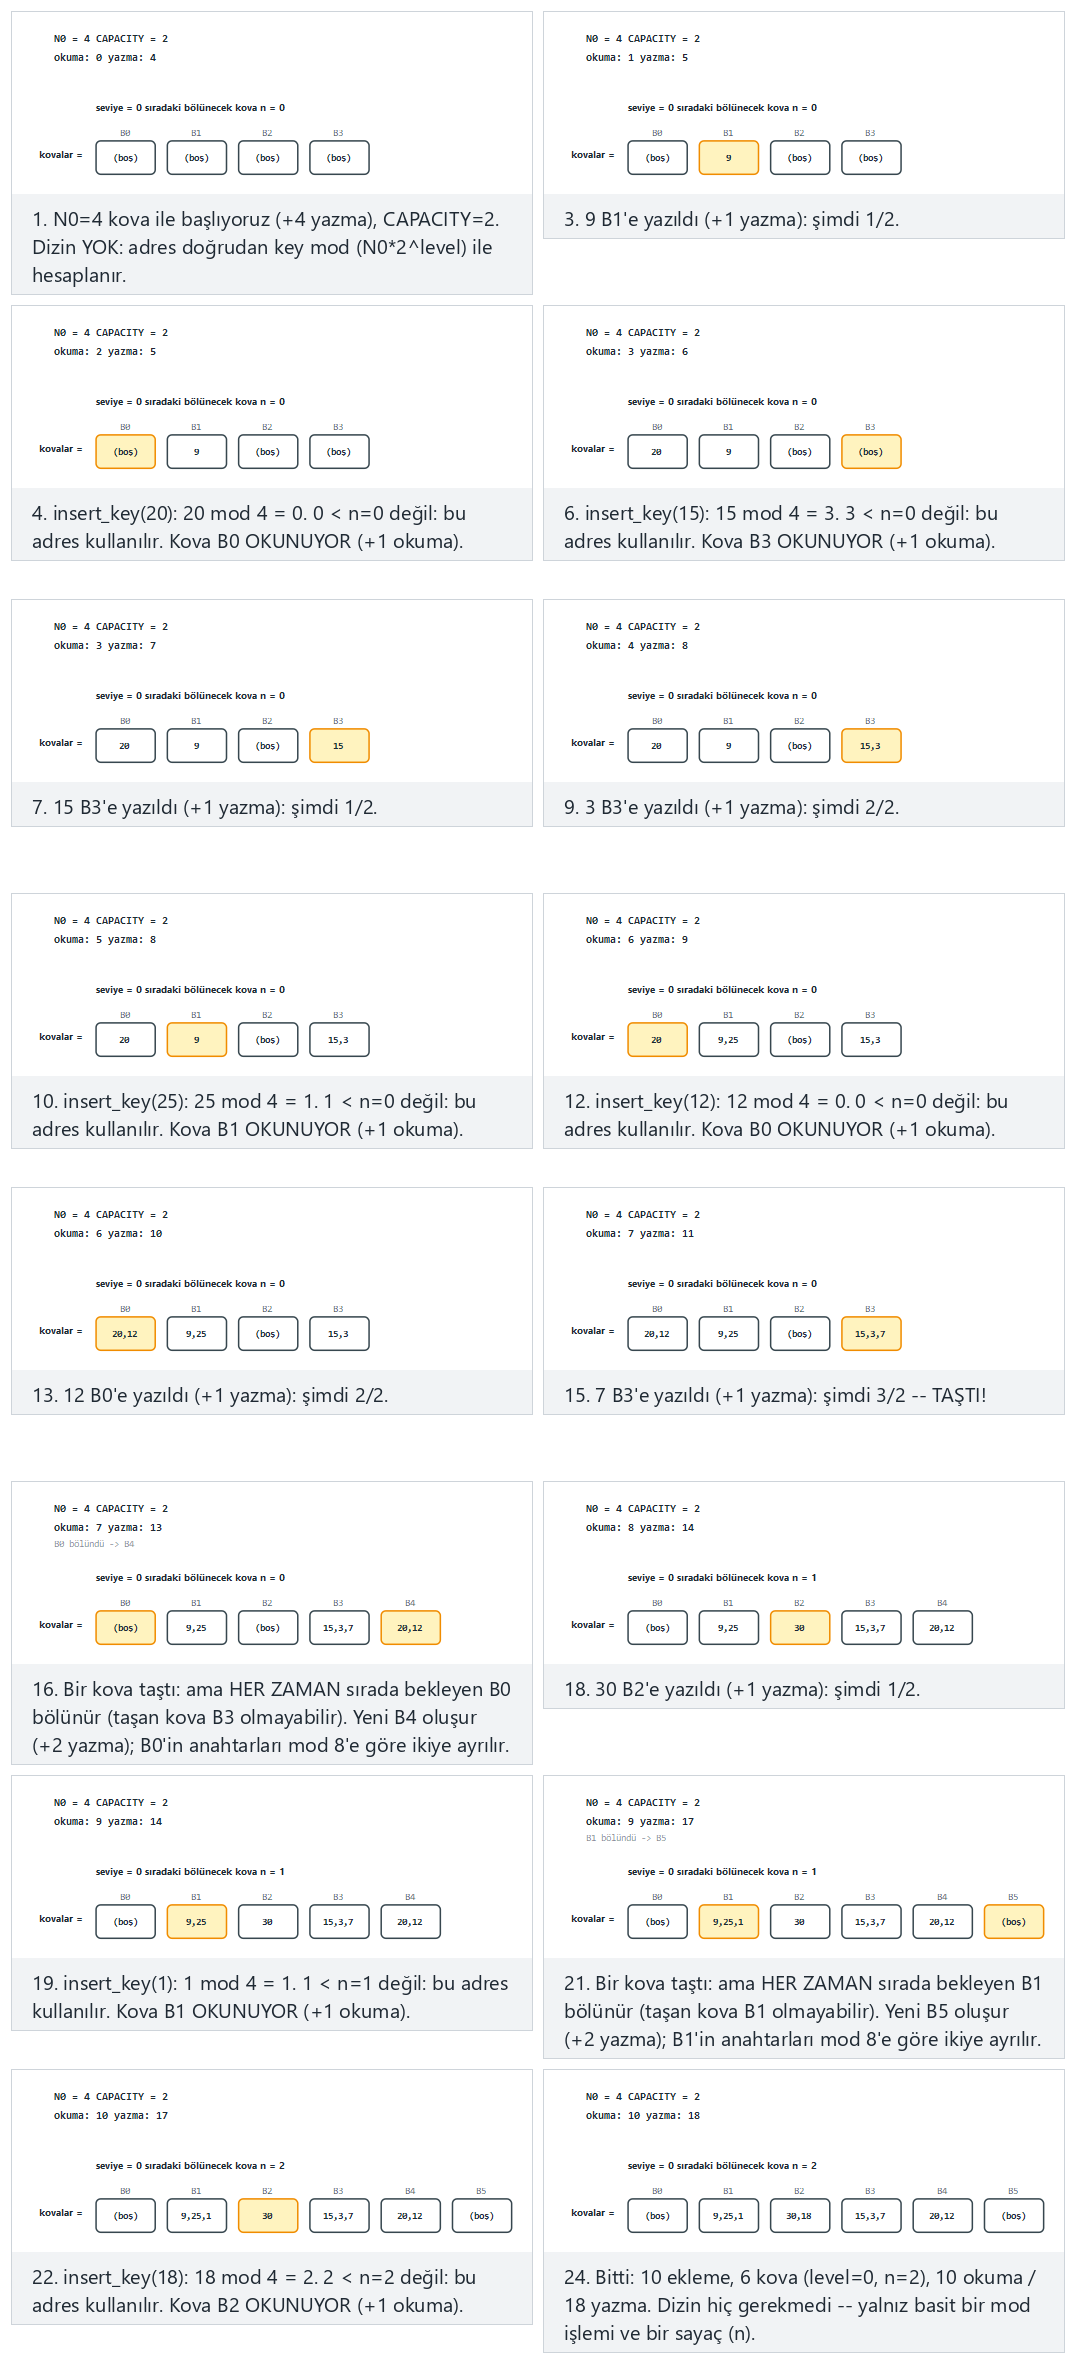Click the "30,18" bucket in final step 24
The height and width of the screenshot is (2364, 1076).
tap(800, 2216)
